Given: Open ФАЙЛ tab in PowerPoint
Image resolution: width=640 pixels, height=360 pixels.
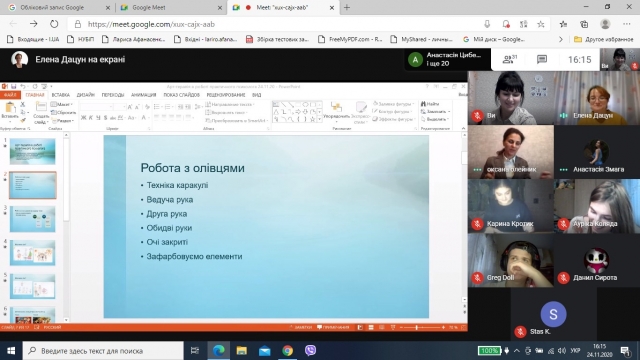Looking at the screenshot, I should (x=10, y=95).
